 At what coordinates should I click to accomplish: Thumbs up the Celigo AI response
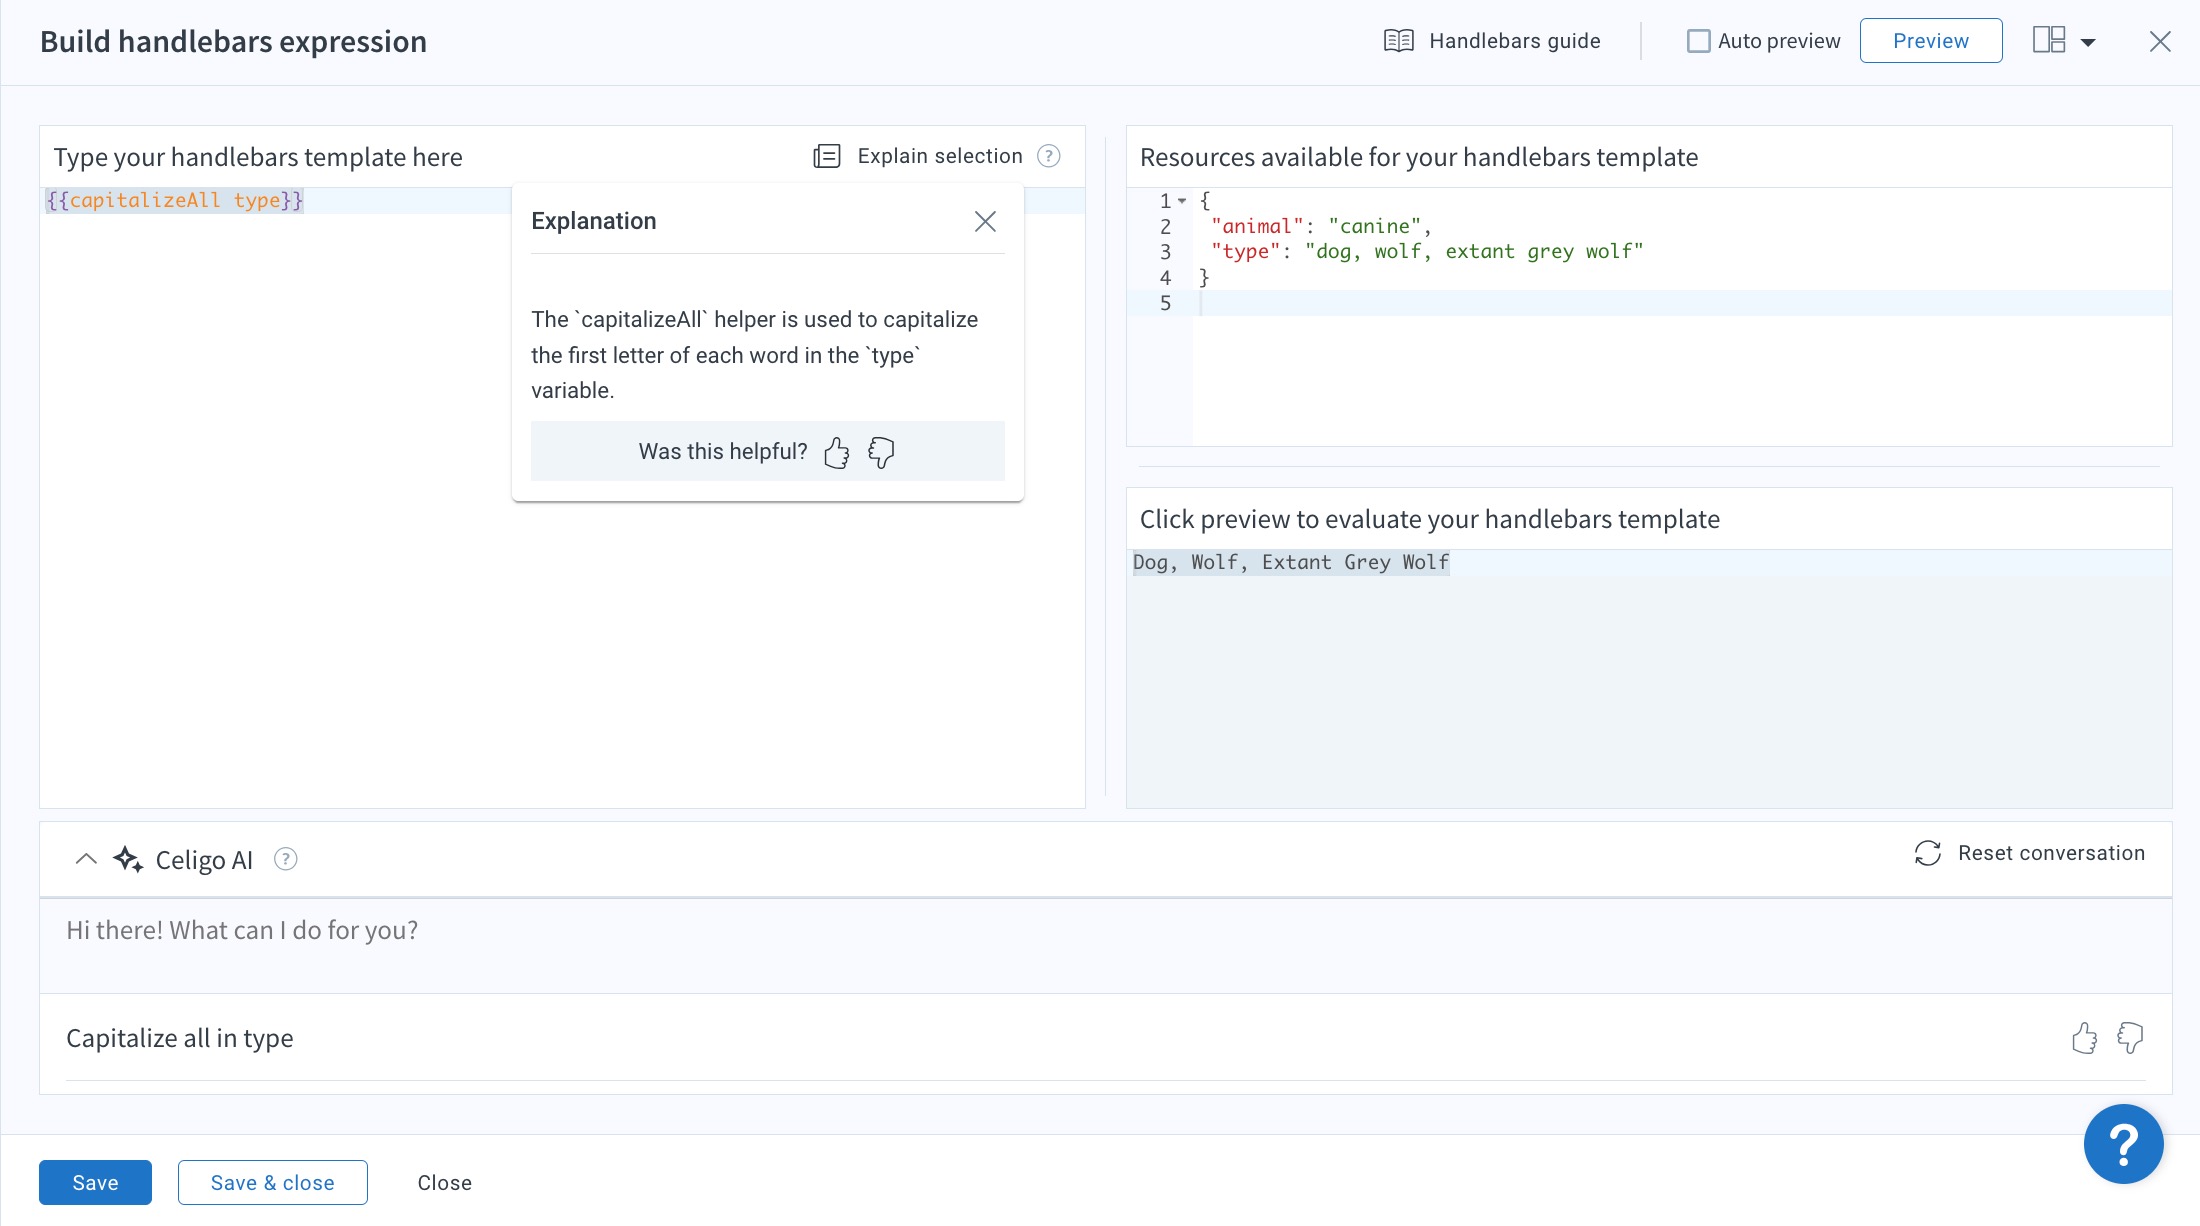(x=2084, y=1038)
